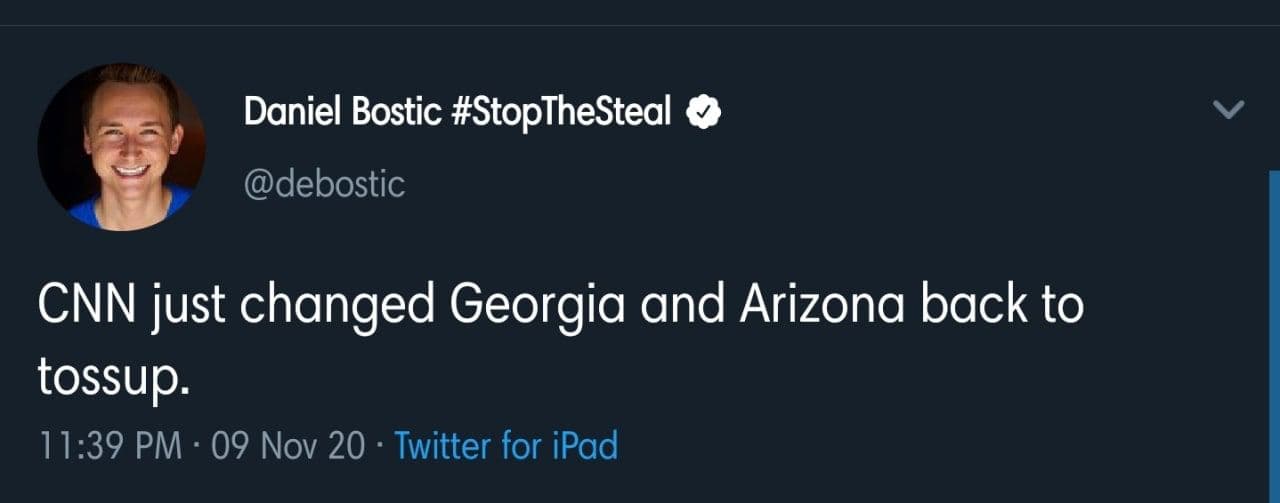The width and height of the screenshot is (1280, 503).
Task: Expand the tweet options chevron
Action: [x=1228, y=110]
